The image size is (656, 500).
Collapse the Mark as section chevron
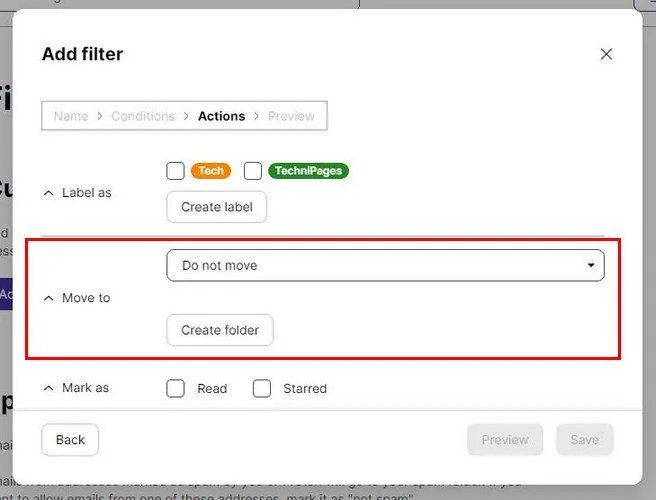pyautogui.click(x=49, y=388)
